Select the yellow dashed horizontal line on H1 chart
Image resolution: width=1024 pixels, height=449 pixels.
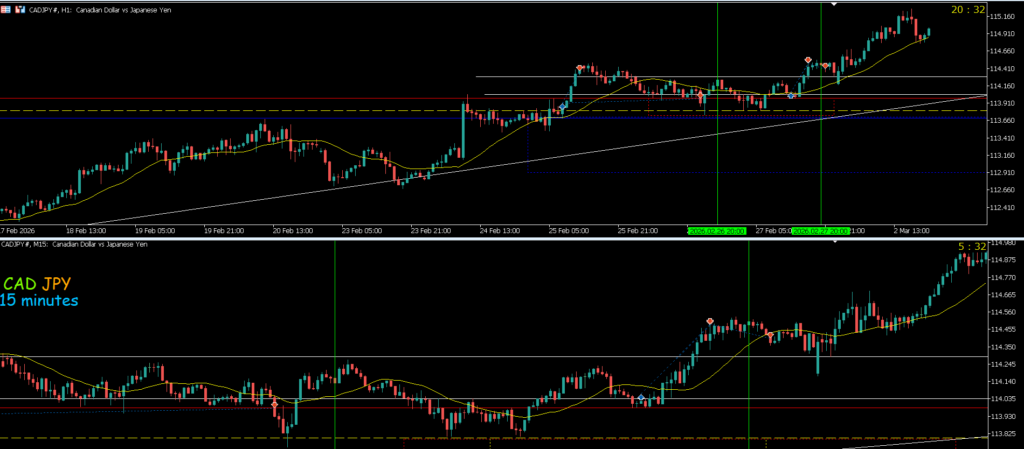pos(300,110)
